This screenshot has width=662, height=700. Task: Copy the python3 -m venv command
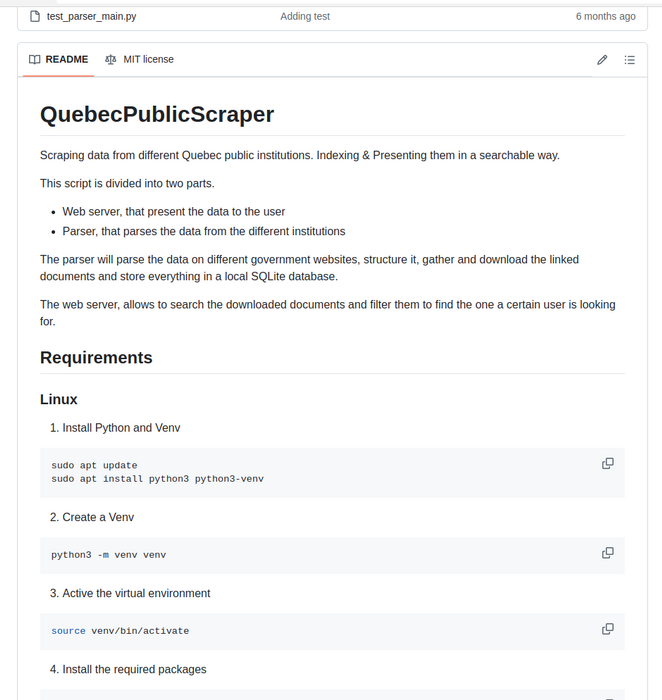tap(607, 553)
